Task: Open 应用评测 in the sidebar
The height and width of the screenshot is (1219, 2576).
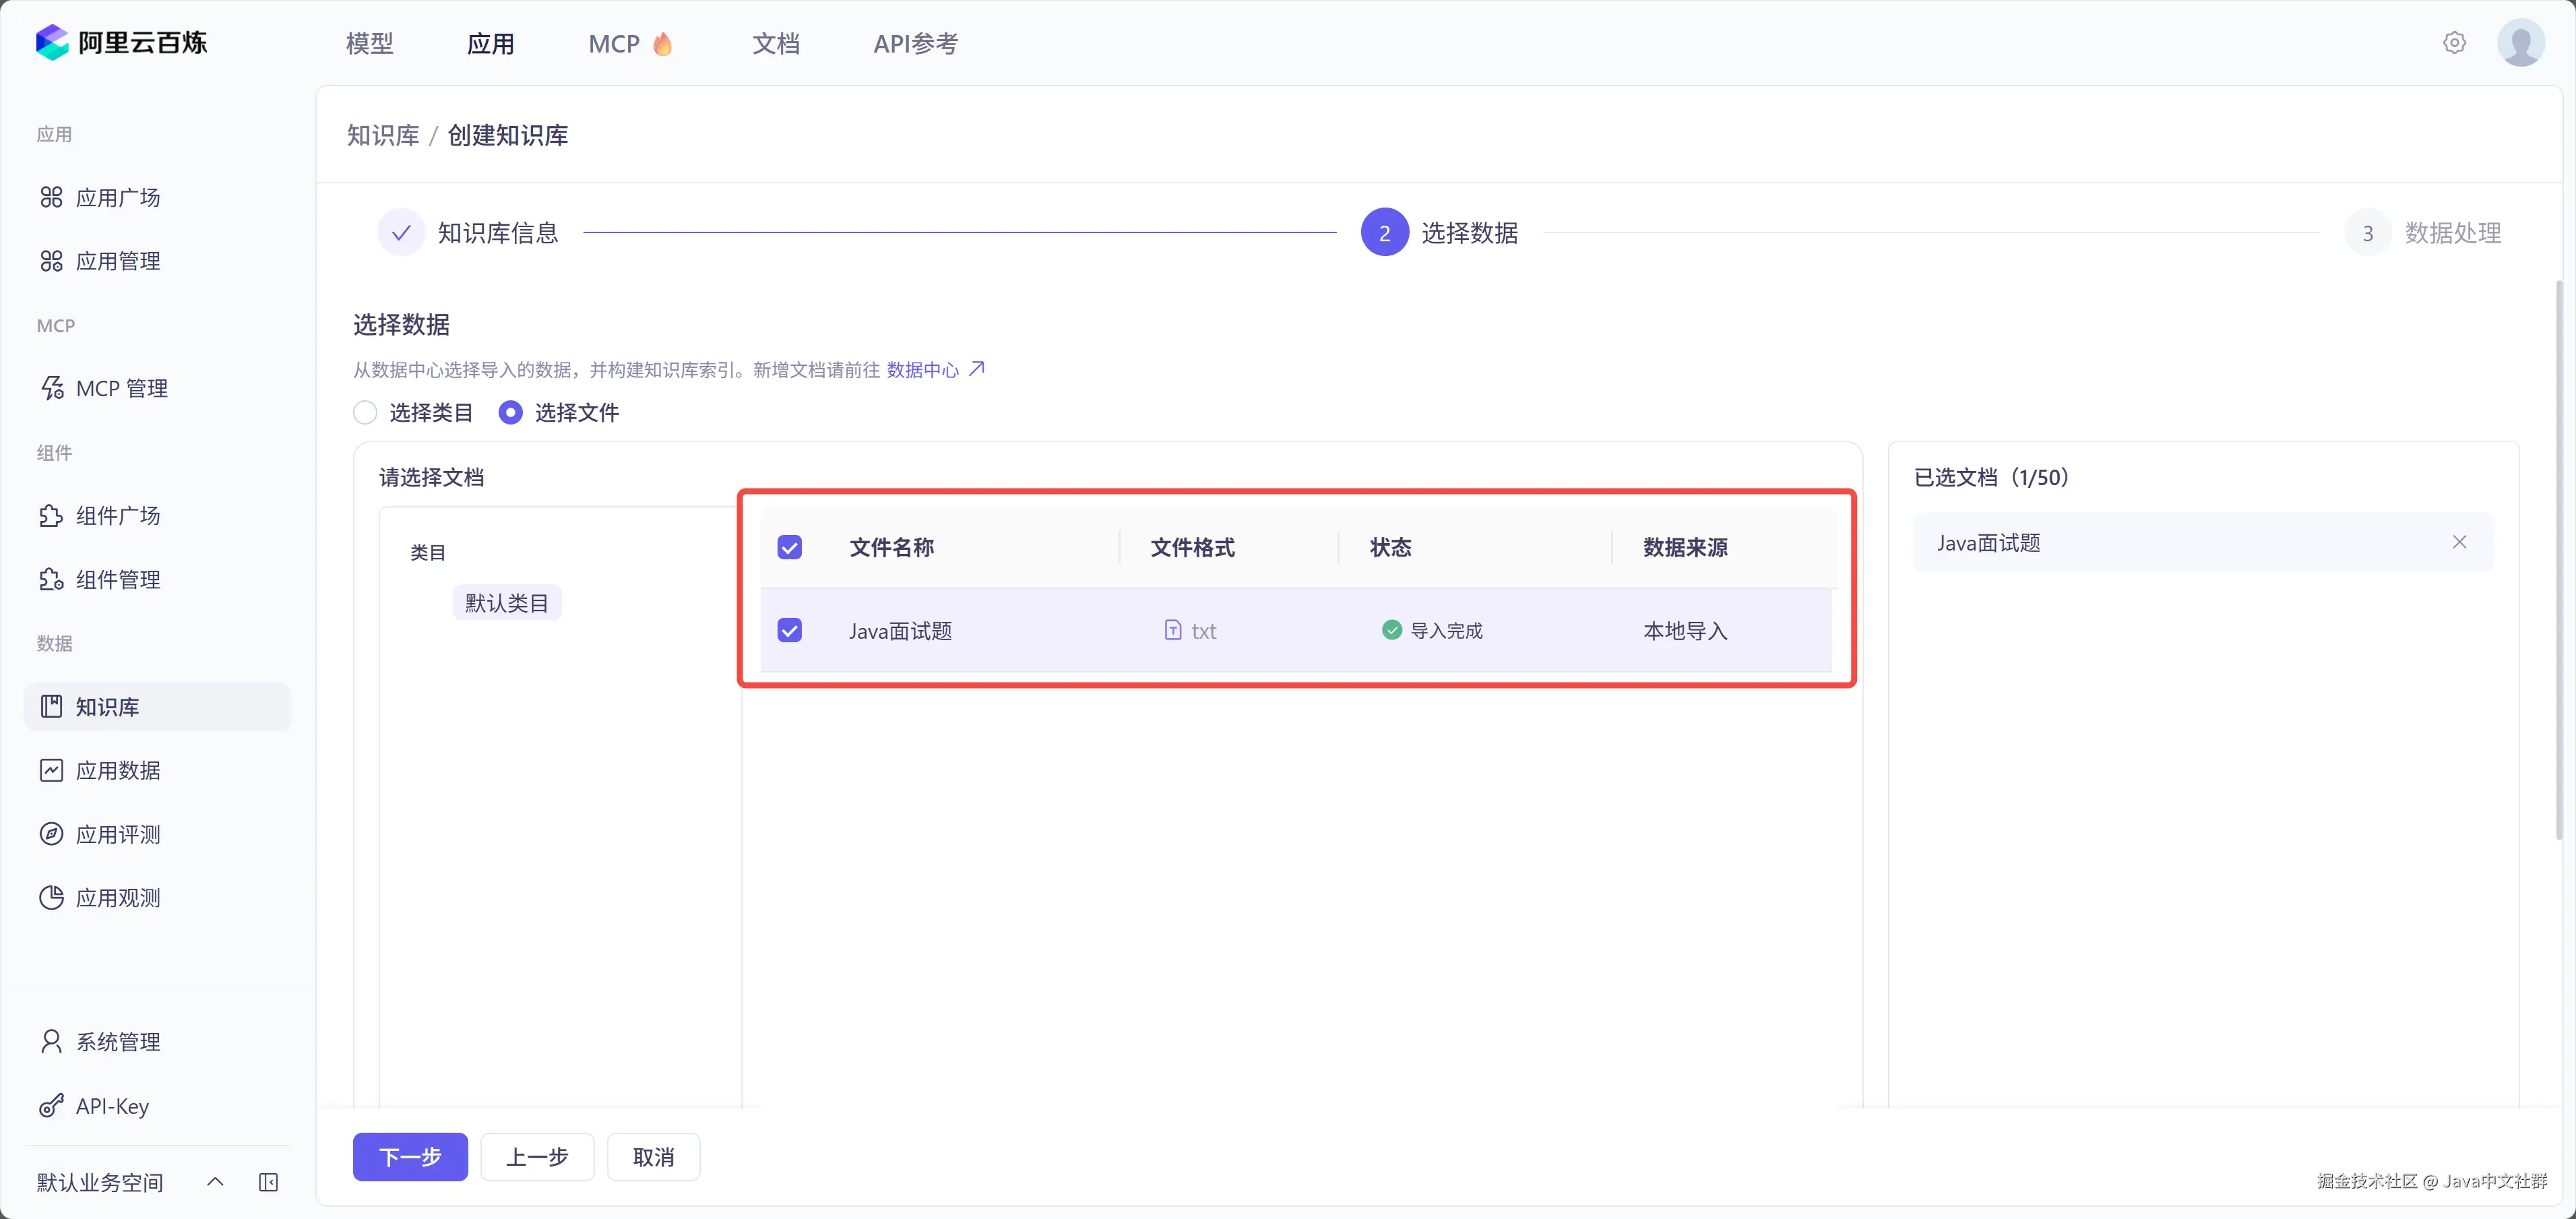Action: [117, 834]
